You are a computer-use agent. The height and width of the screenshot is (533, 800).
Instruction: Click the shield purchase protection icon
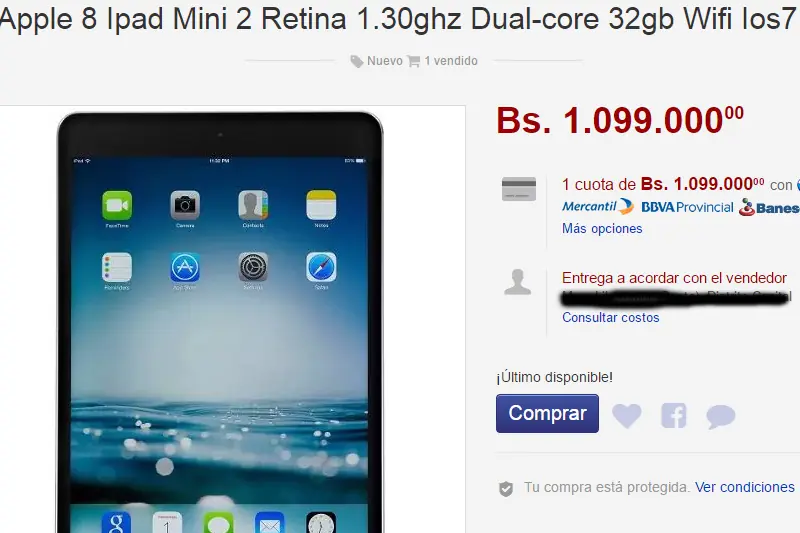tap(506, 489)
